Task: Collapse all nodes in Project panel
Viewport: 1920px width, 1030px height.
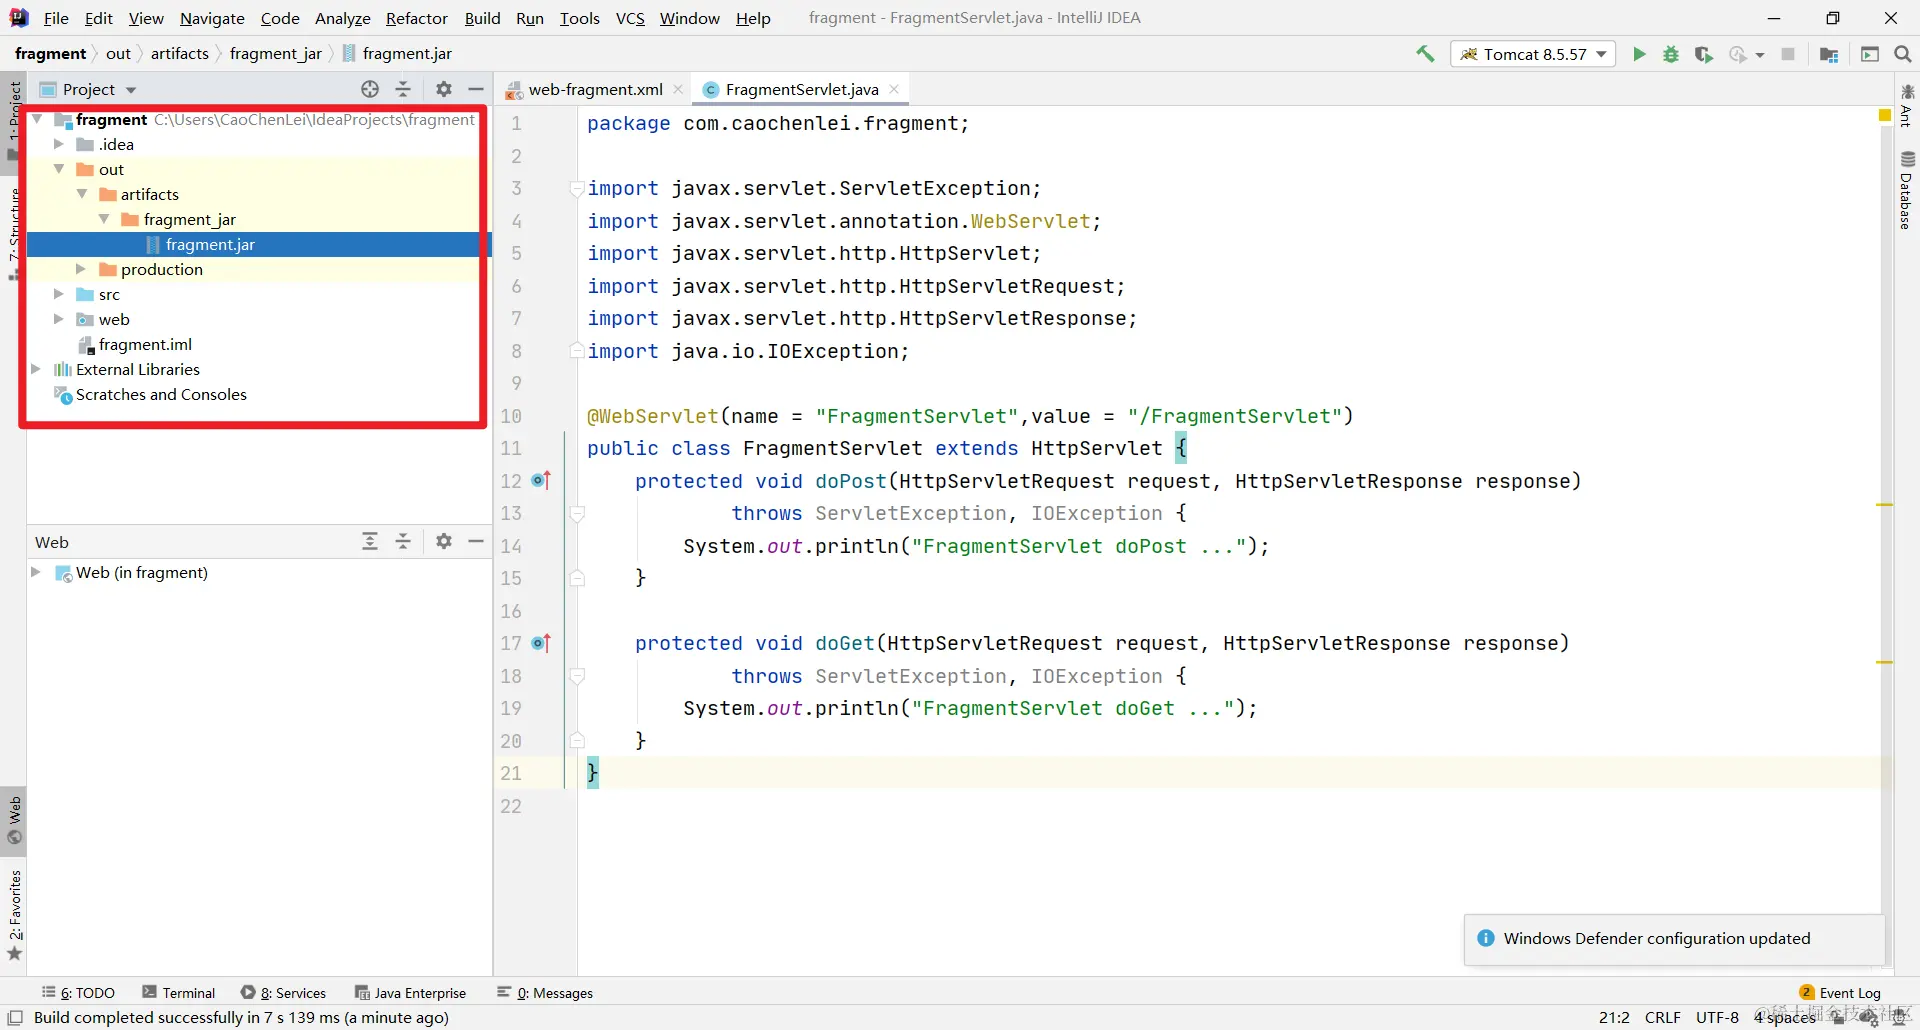Action: [x=403, y=89]
